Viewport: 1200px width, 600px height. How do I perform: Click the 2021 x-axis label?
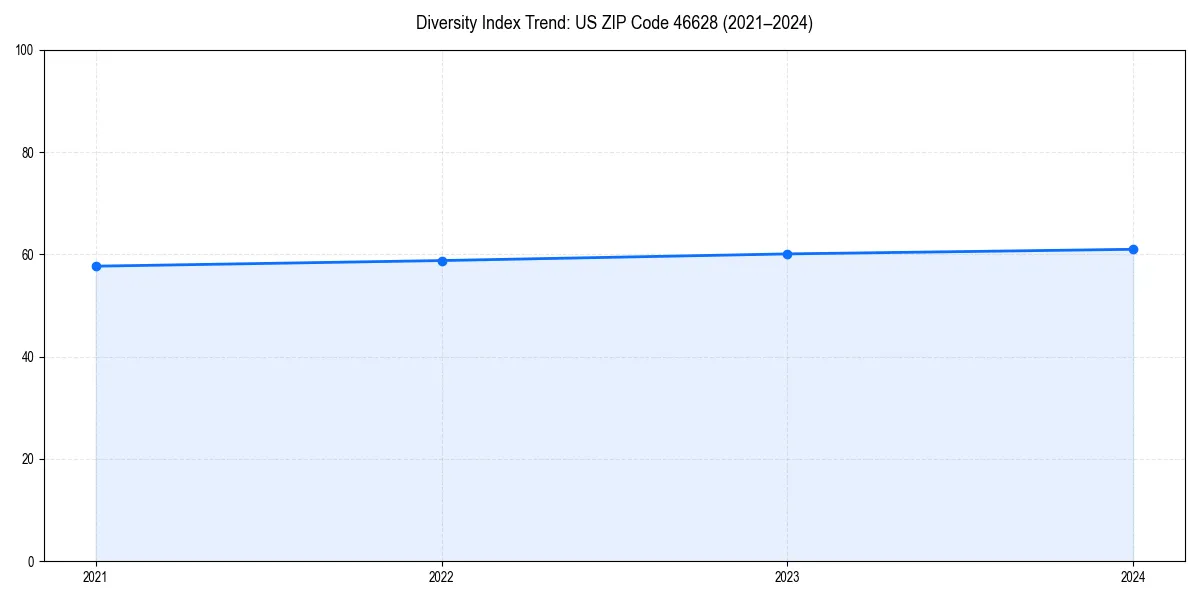(x=95, y=577)
